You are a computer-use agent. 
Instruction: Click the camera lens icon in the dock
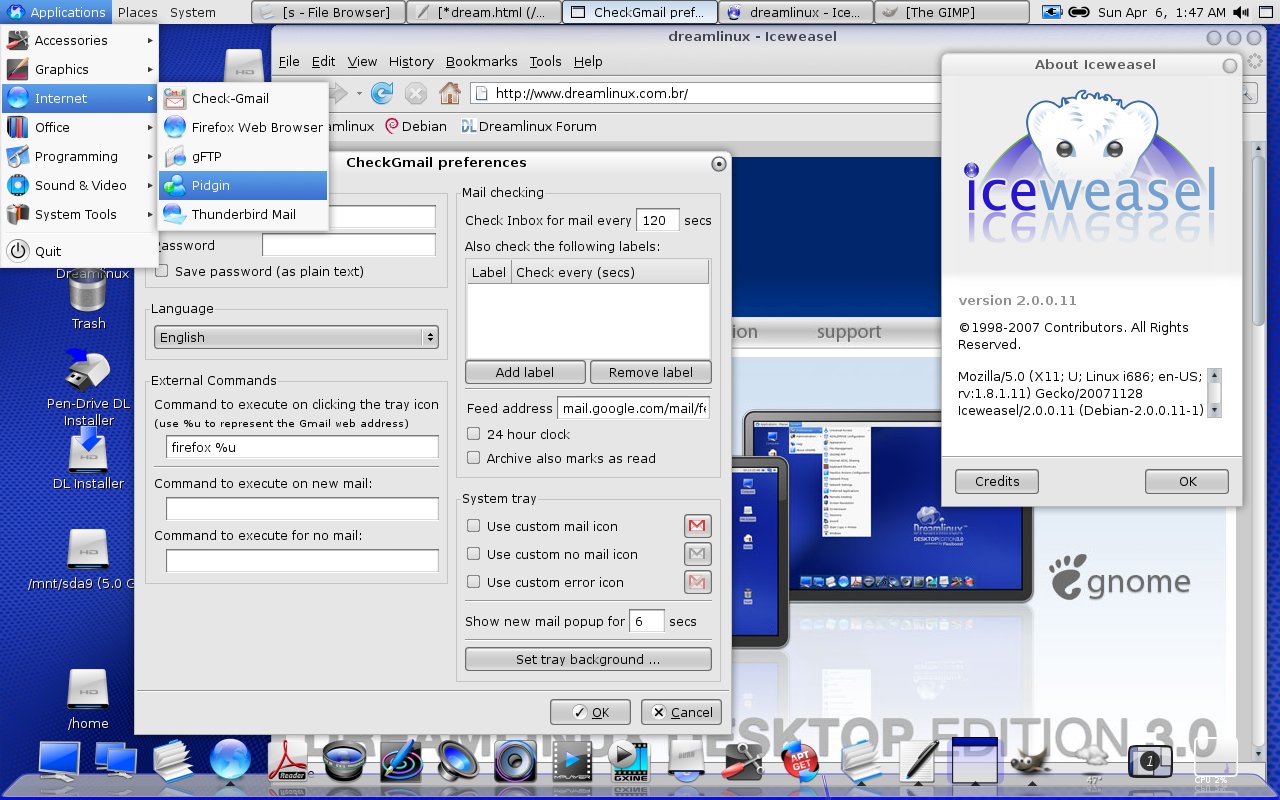click(344, 762)
